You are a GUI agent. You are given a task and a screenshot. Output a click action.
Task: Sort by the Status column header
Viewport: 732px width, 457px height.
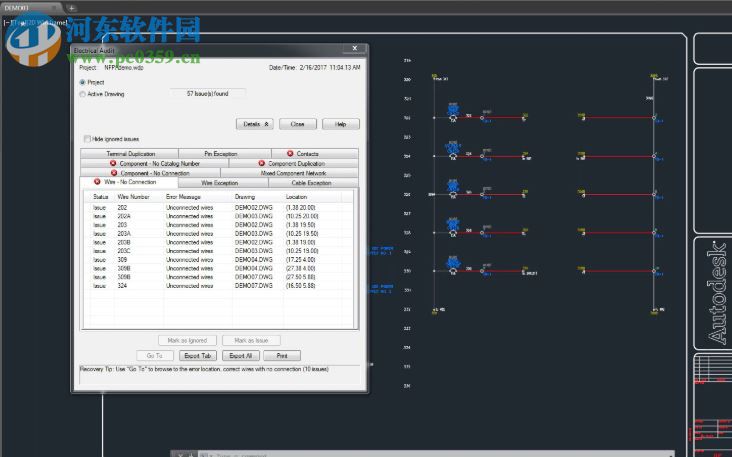[x=100, y=197]
